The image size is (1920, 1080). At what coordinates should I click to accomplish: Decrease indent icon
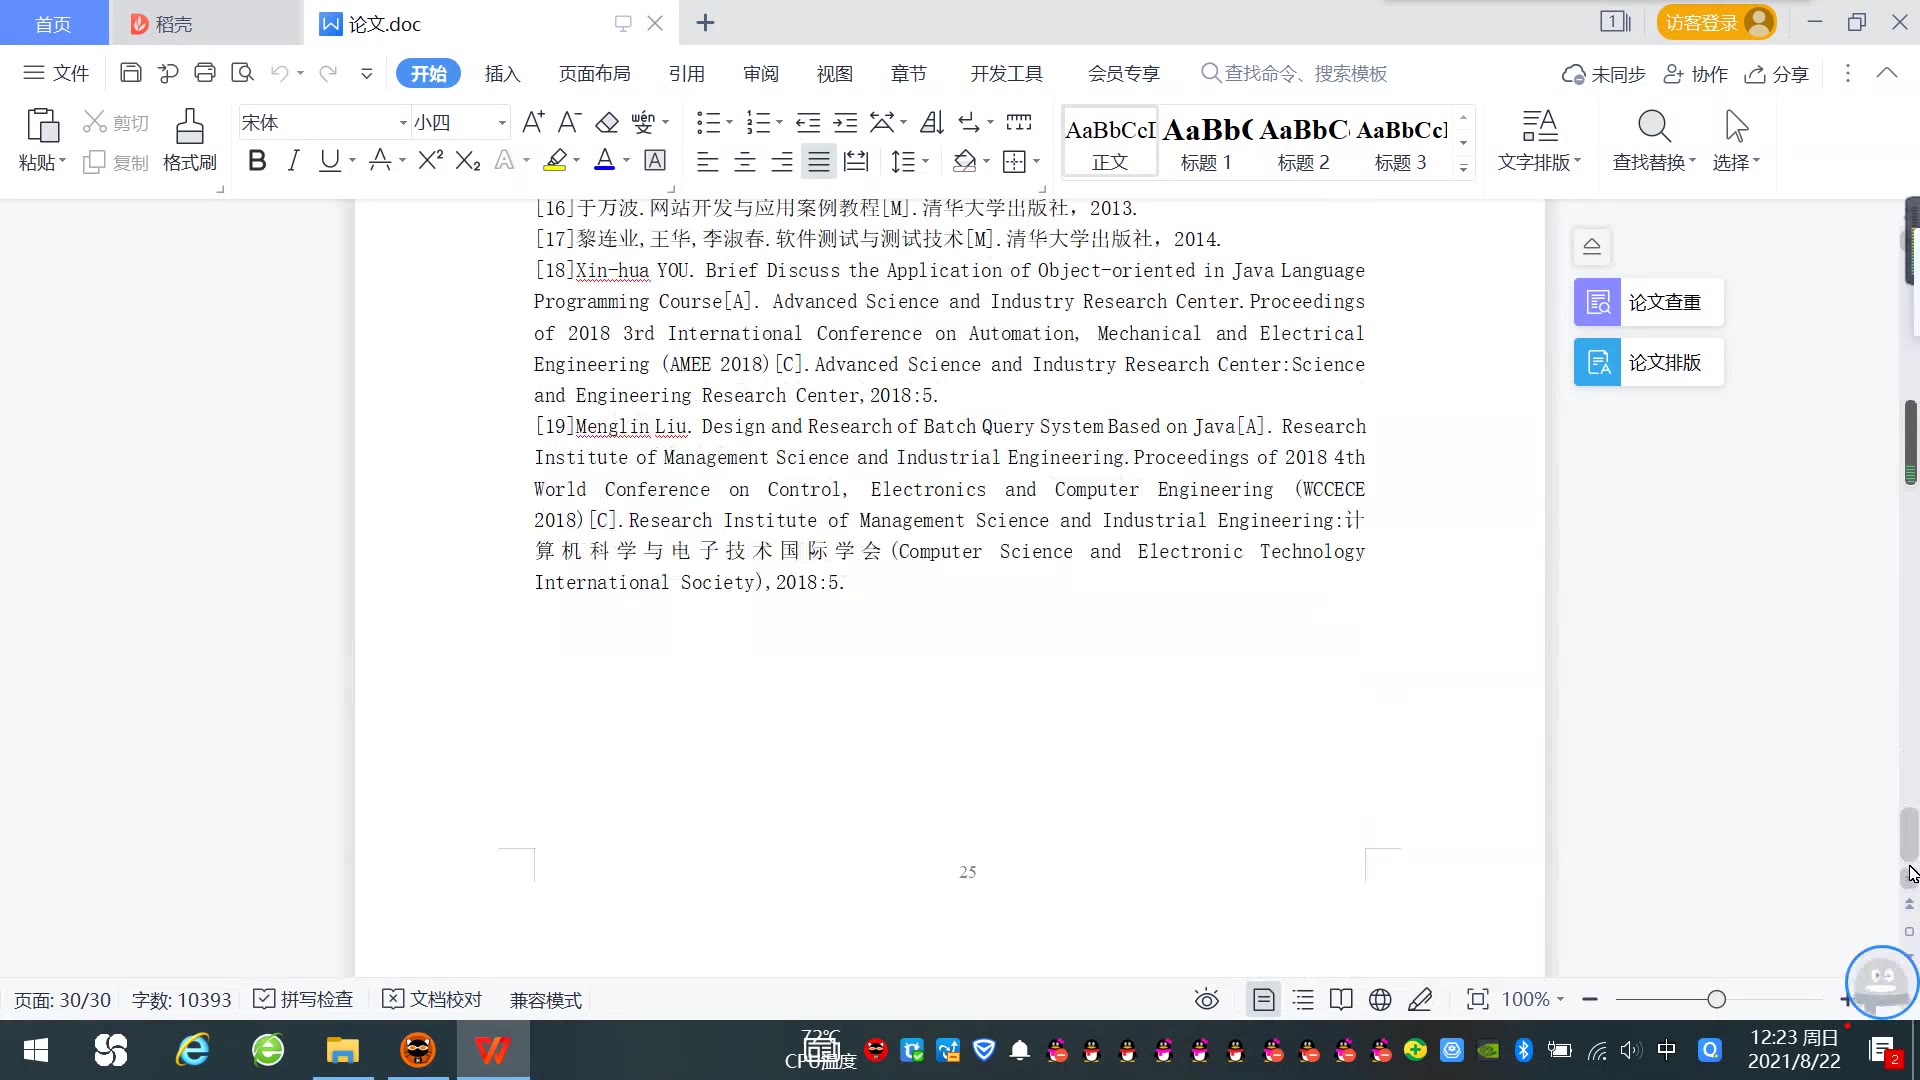pos(808,122)
